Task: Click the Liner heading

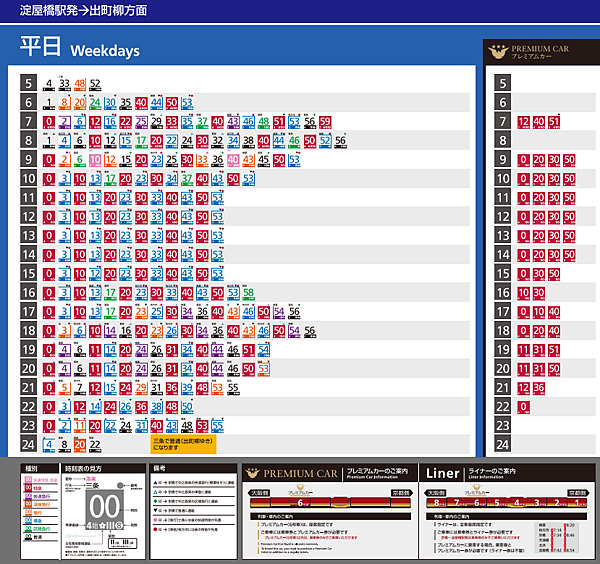Action: click(442, 473)
